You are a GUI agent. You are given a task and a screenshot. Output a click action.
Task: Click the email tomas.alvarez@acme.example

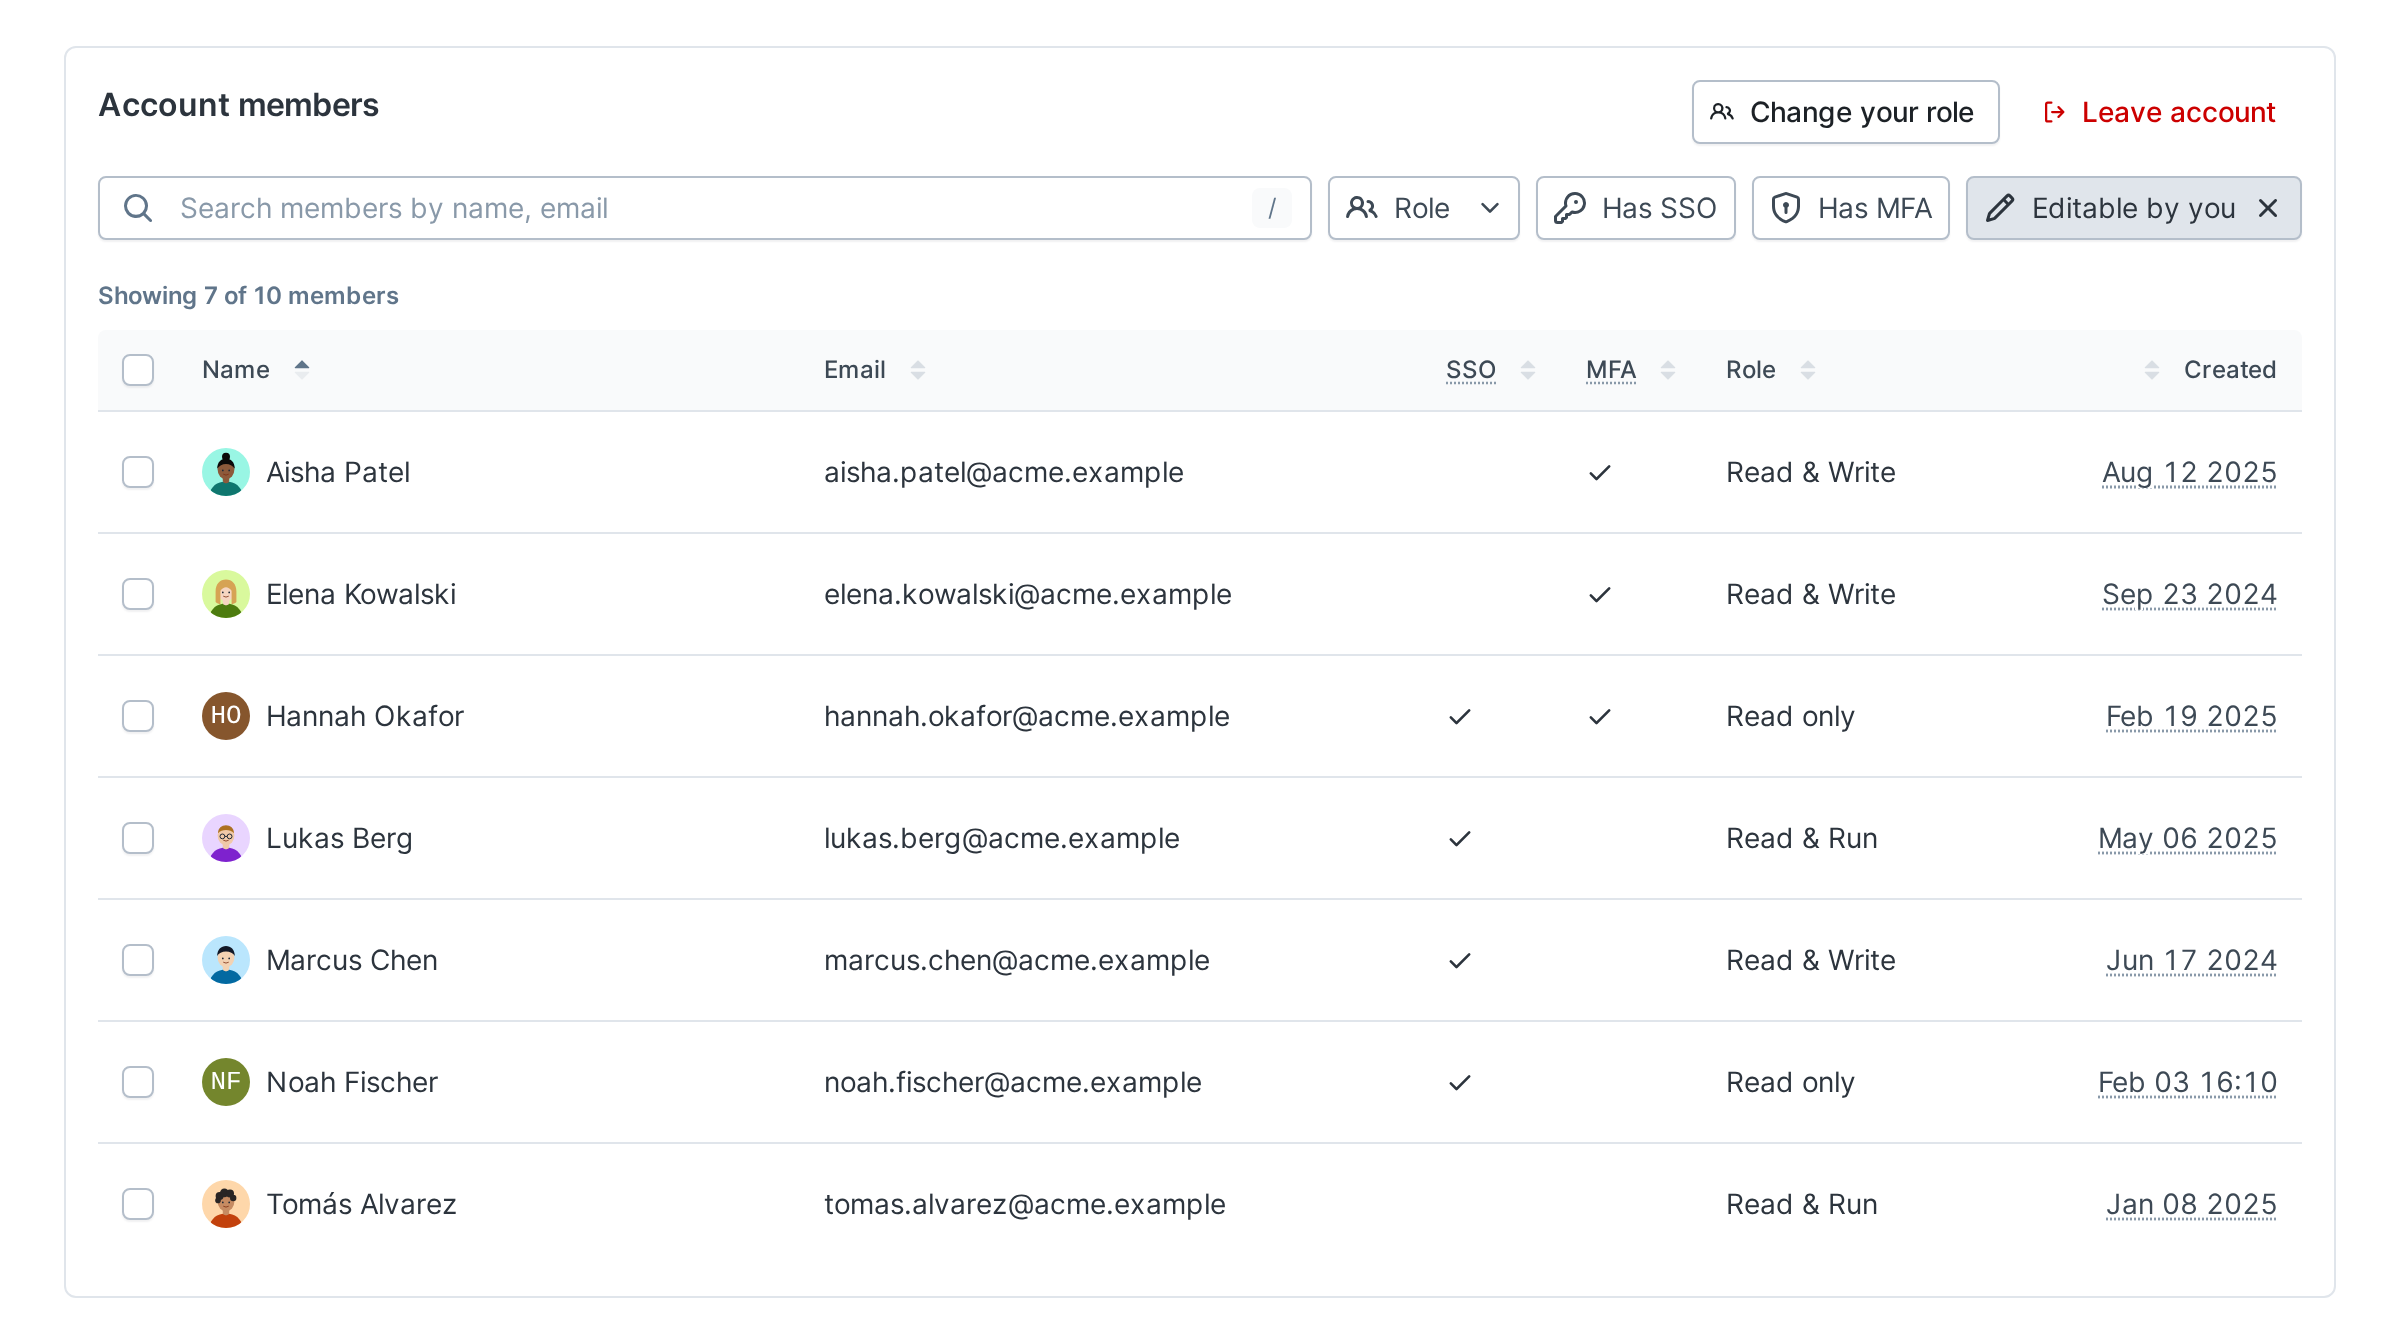(x=1025, y=1204)
